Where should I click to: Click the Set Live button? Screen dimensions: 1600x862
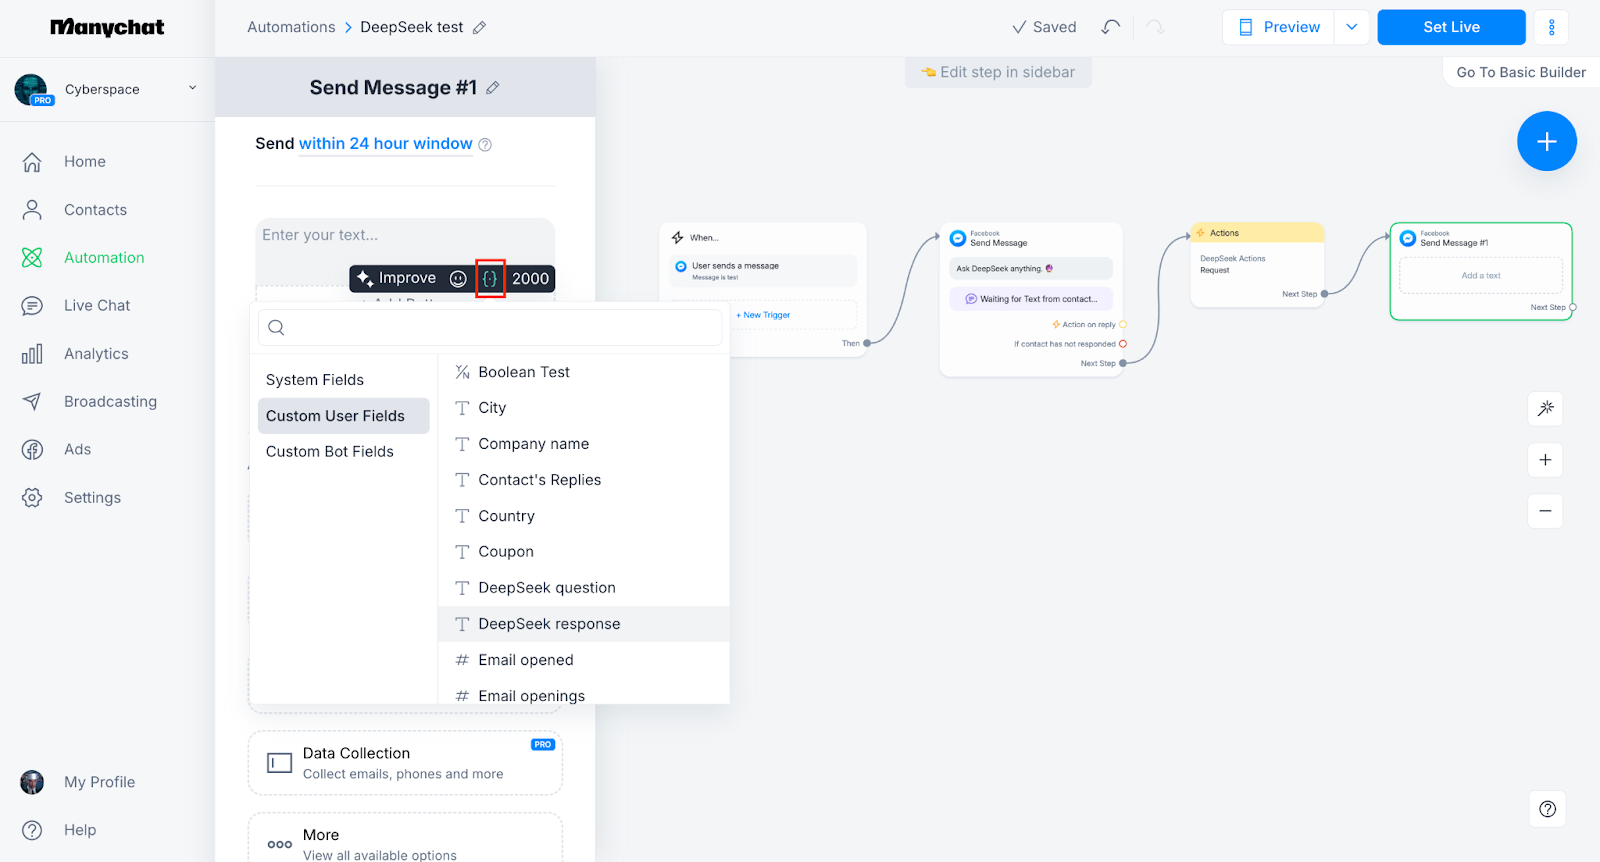pyautogui.click(x=1451, y=27)
